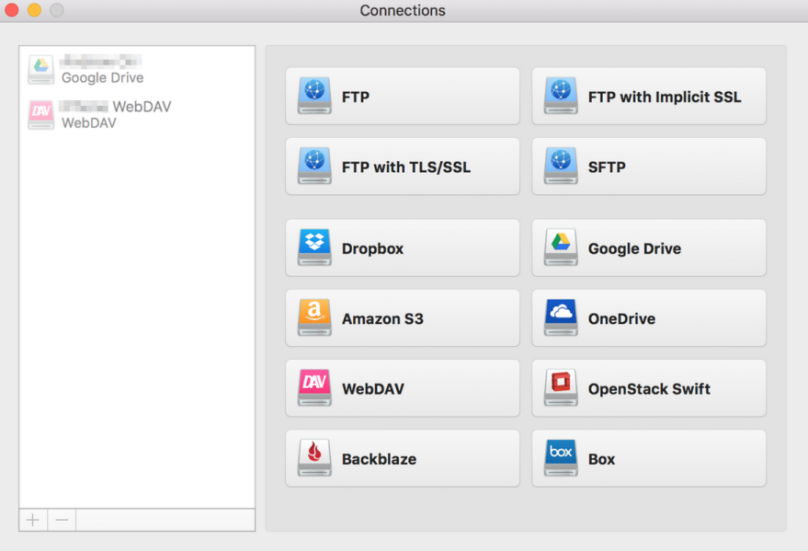Click the OneDrive cloud drive icon
This screenshot has height=551, width=808.
pos(560,318)
